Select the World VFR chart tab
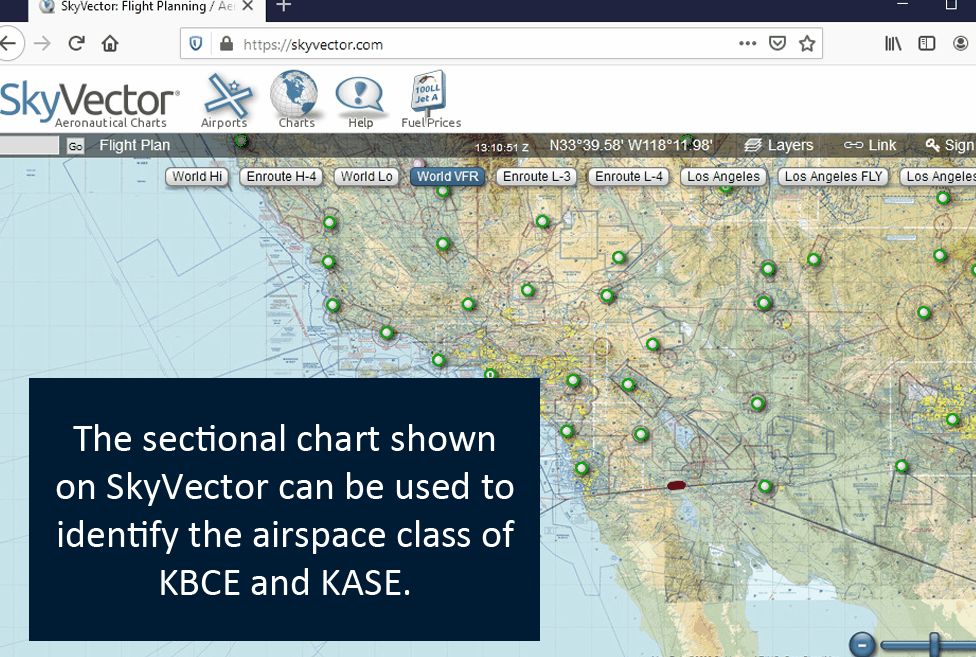Screen dimensions: 976x657 click(448, 177)
